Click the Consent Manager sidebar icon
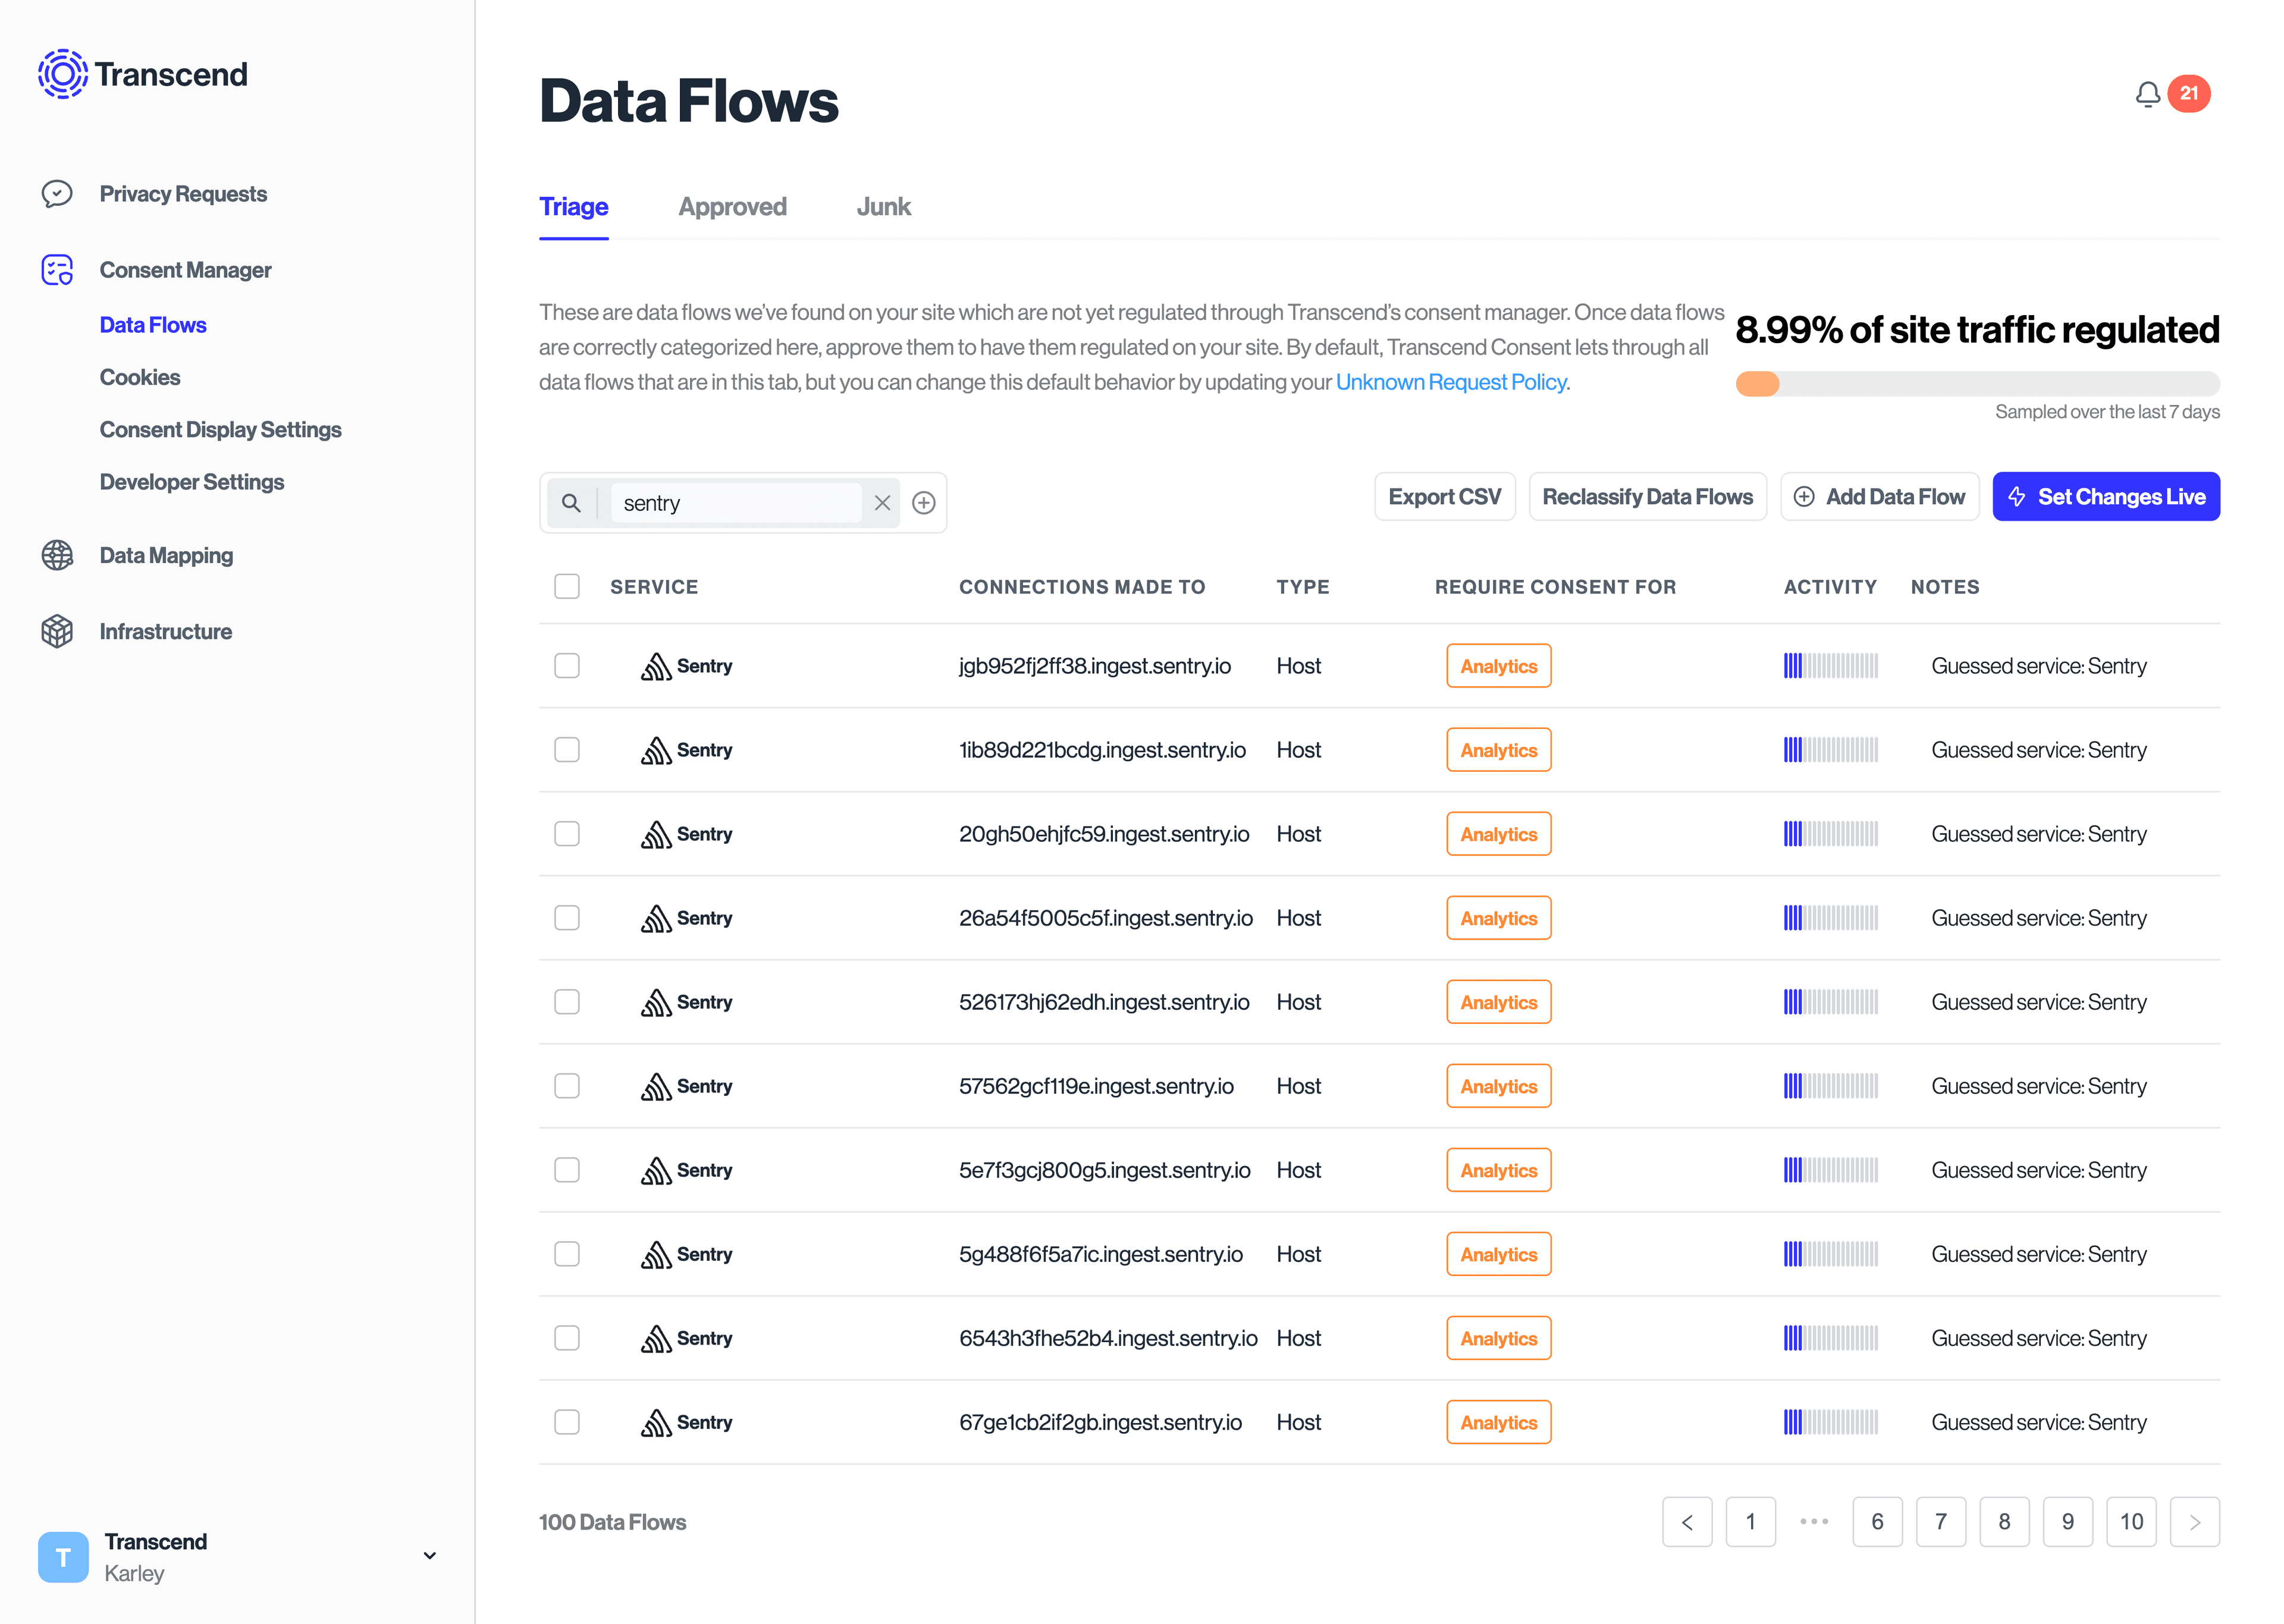Viewport: 2284px width, 1624px height. click(x=58, y=271)
